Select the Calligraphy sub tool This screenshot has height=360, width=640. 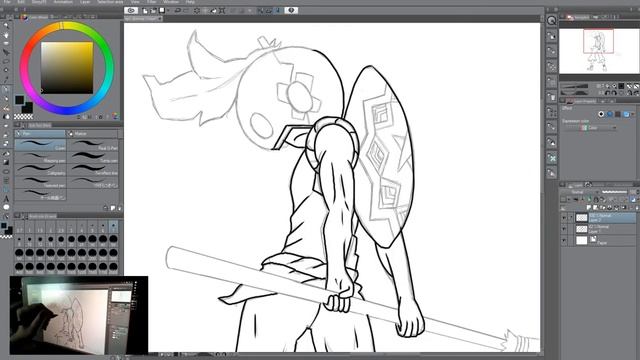[x=40, y=170]
